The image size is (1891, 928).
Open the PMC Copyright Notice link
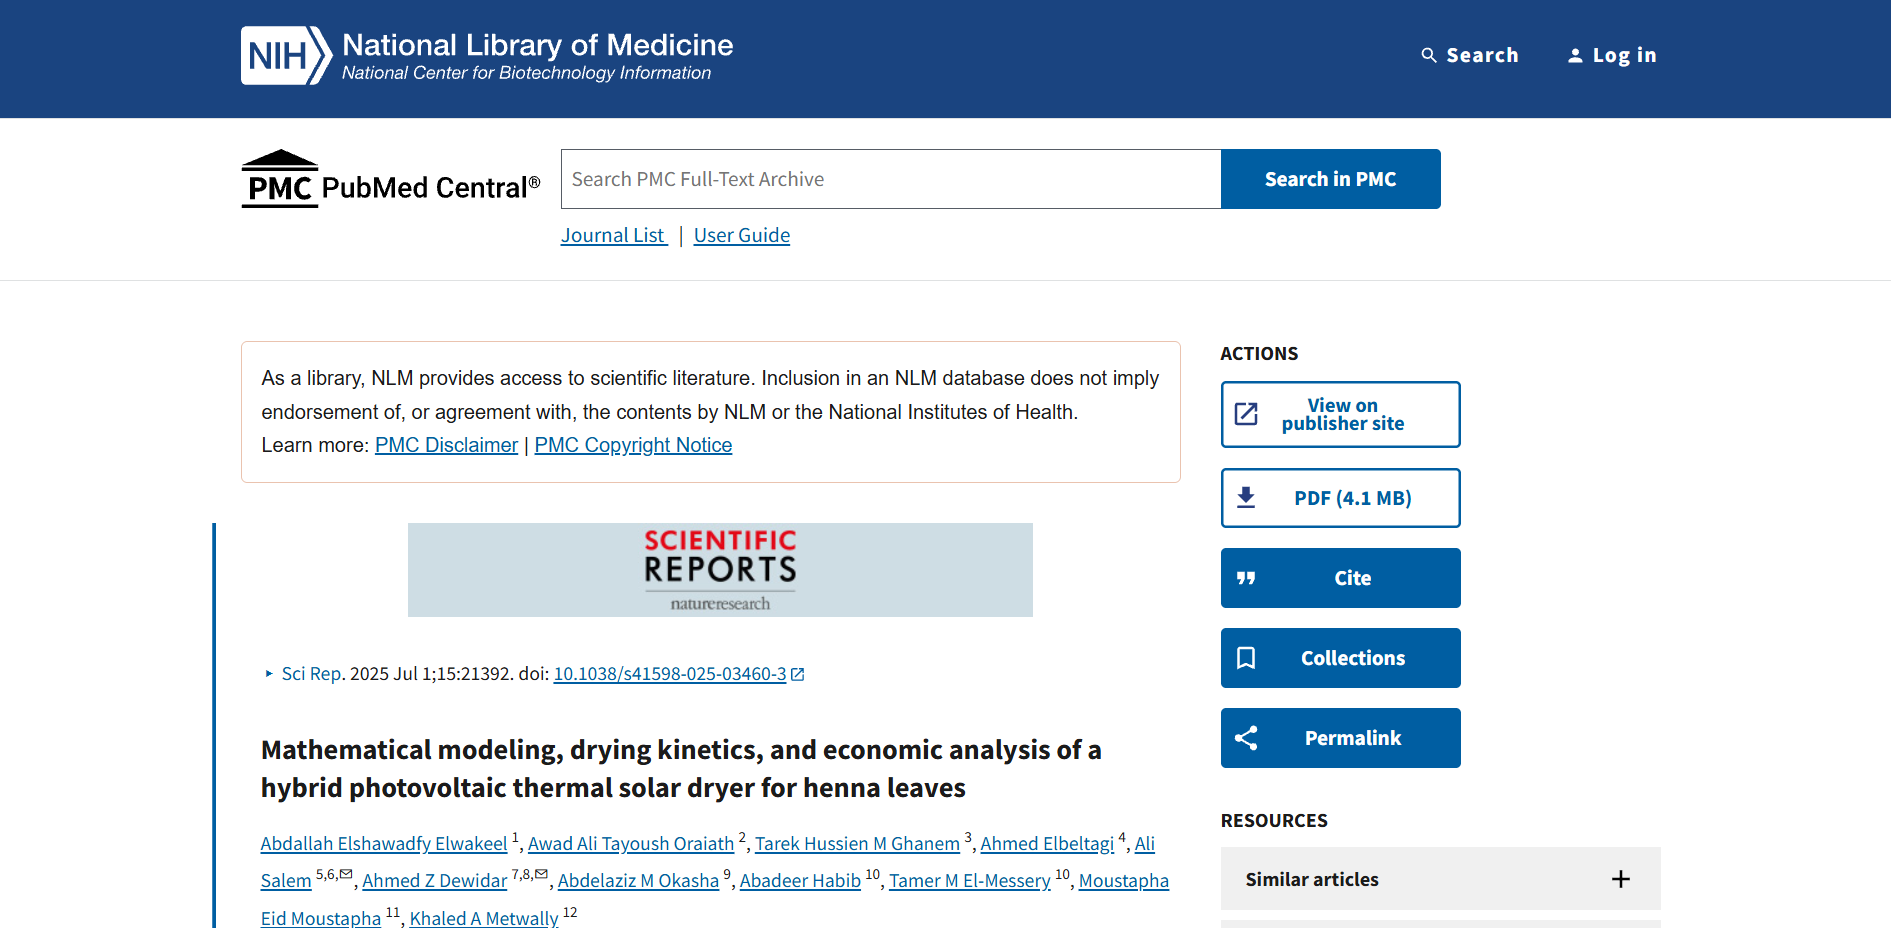[x=633, y=445]
